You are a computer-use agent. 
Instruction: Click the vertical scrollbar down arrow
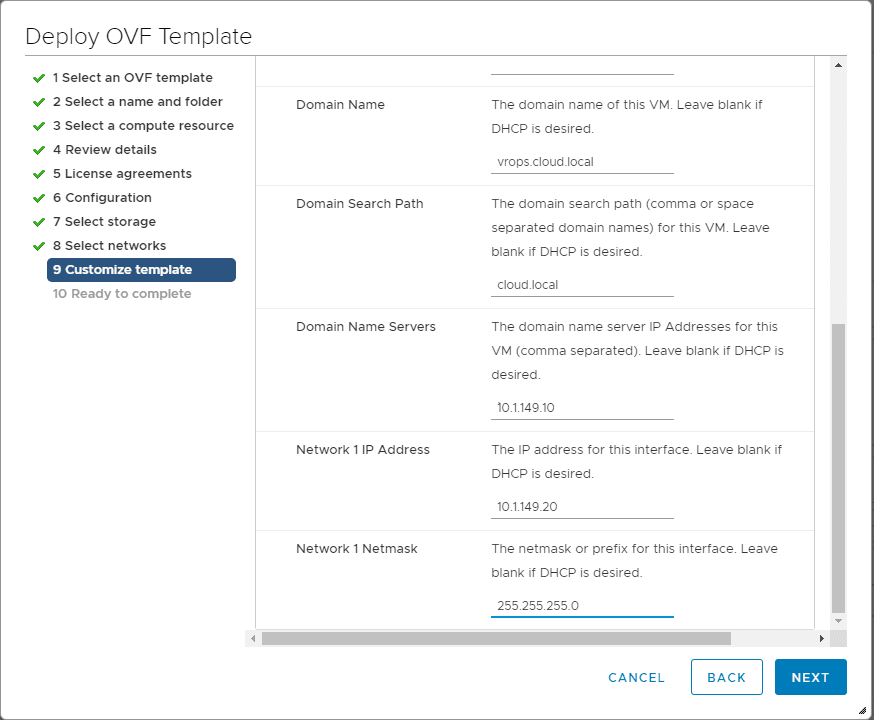click(x=838, y=621)
